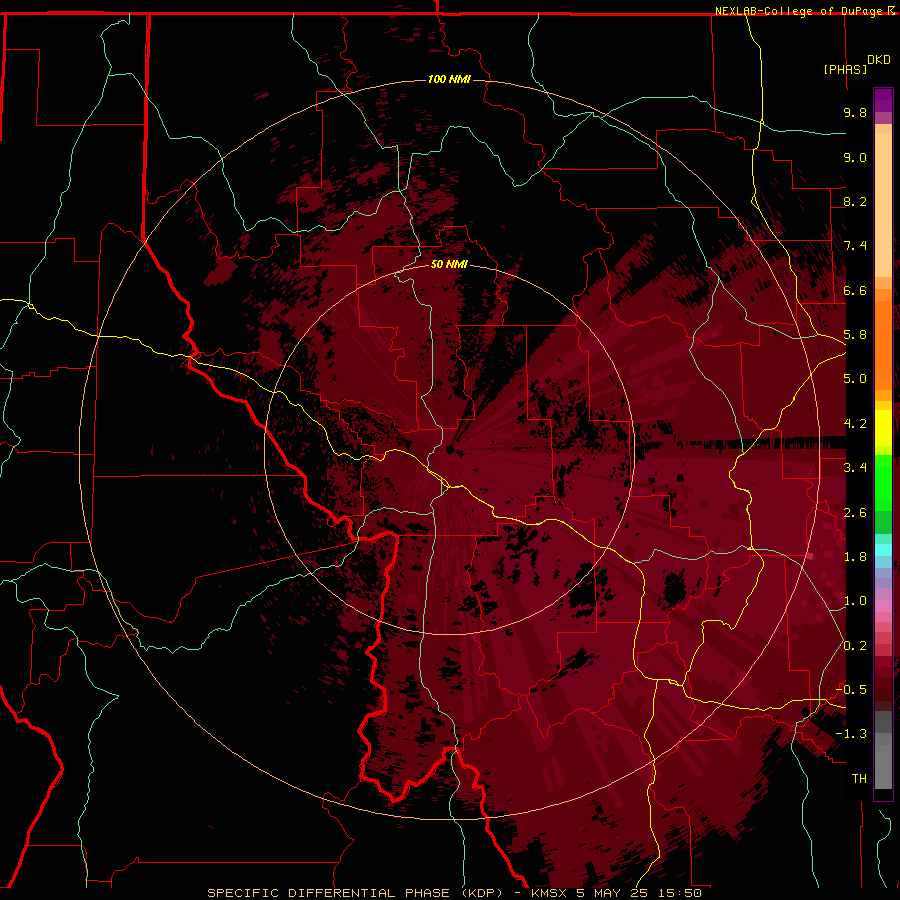Image resolution: width=900 pixels, height=900 pixels.
Task: Click the -1.3 scale value
Action: (x=851, y=734)
